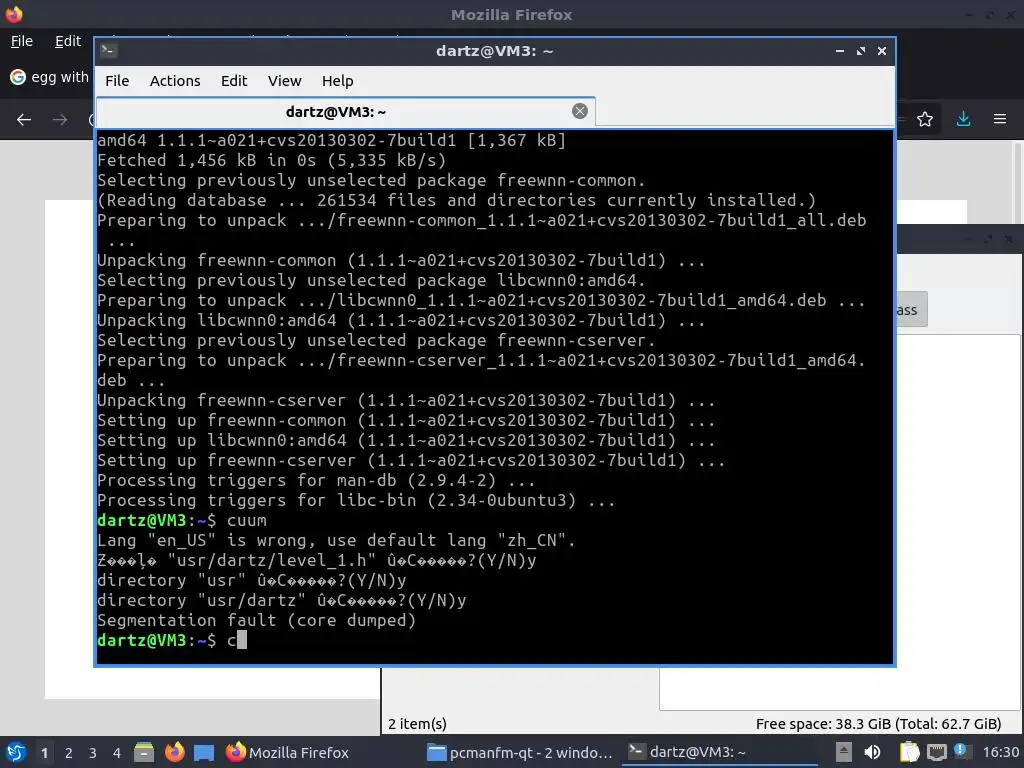Open the terminal View menu
The width and height of the screenshot is (1024, 768).
click(284, 81)
